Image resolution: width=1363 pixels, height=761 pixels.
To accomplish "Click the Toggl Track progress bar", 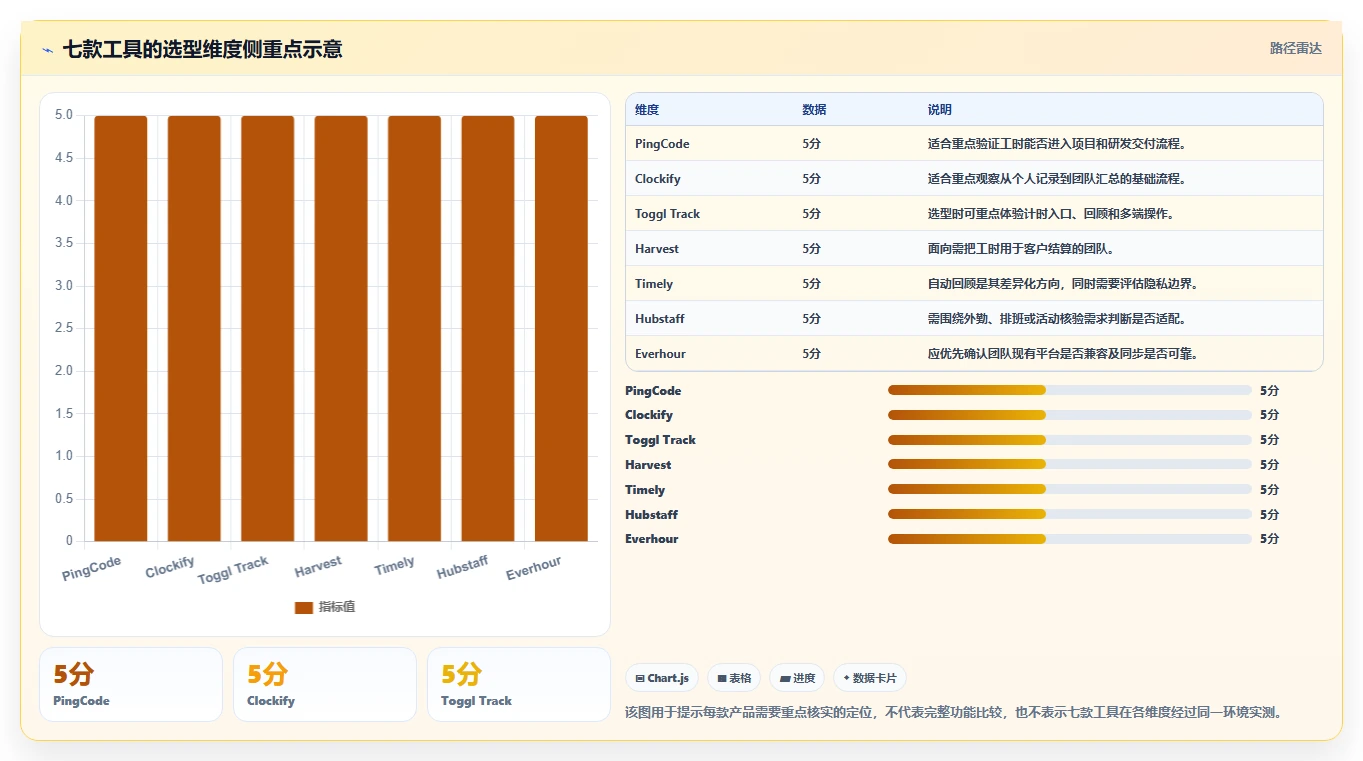I will tap(1070, 440).
